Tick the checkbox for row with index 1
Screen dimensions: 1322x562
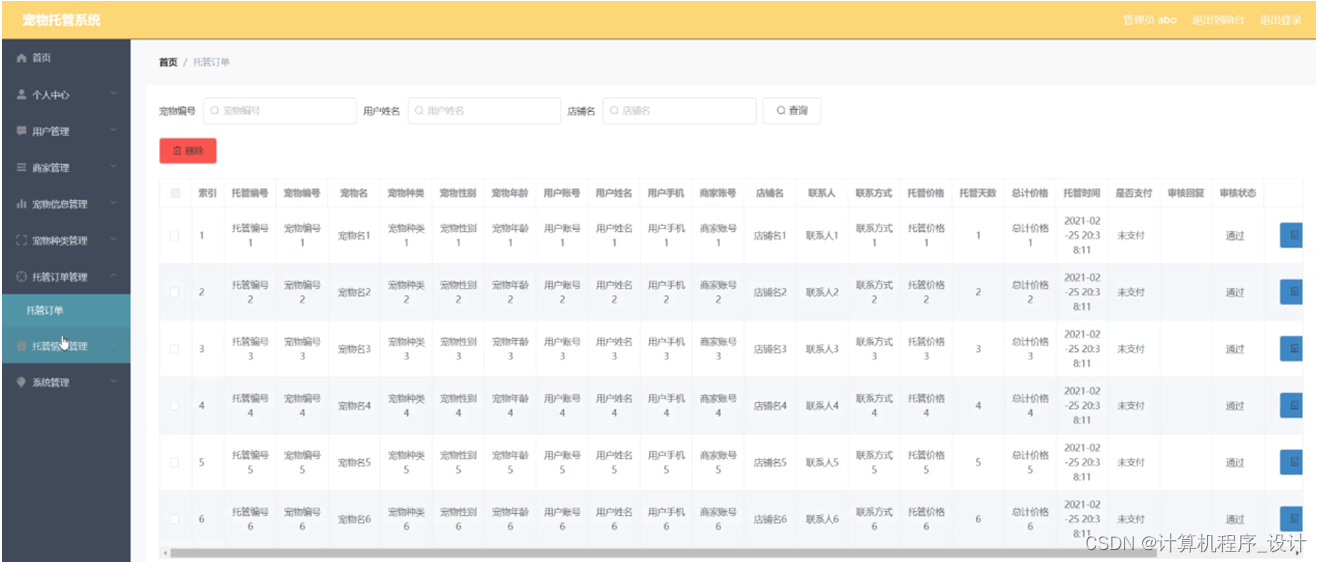tap(175, 236)
